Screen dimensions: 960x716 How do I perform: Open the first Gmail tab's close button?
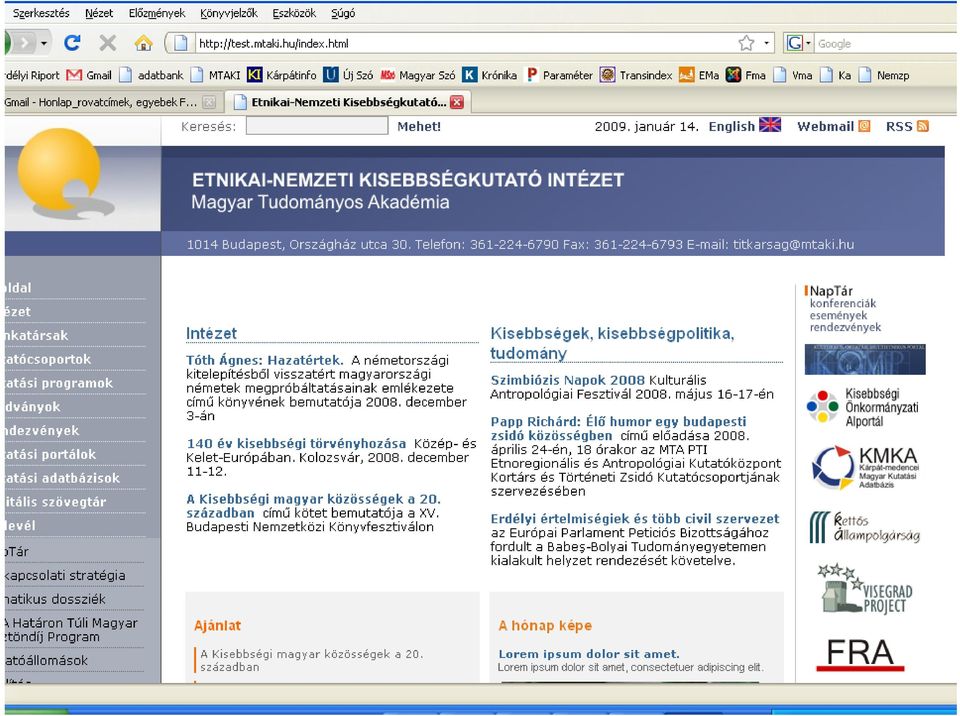(x=209, y=102)
